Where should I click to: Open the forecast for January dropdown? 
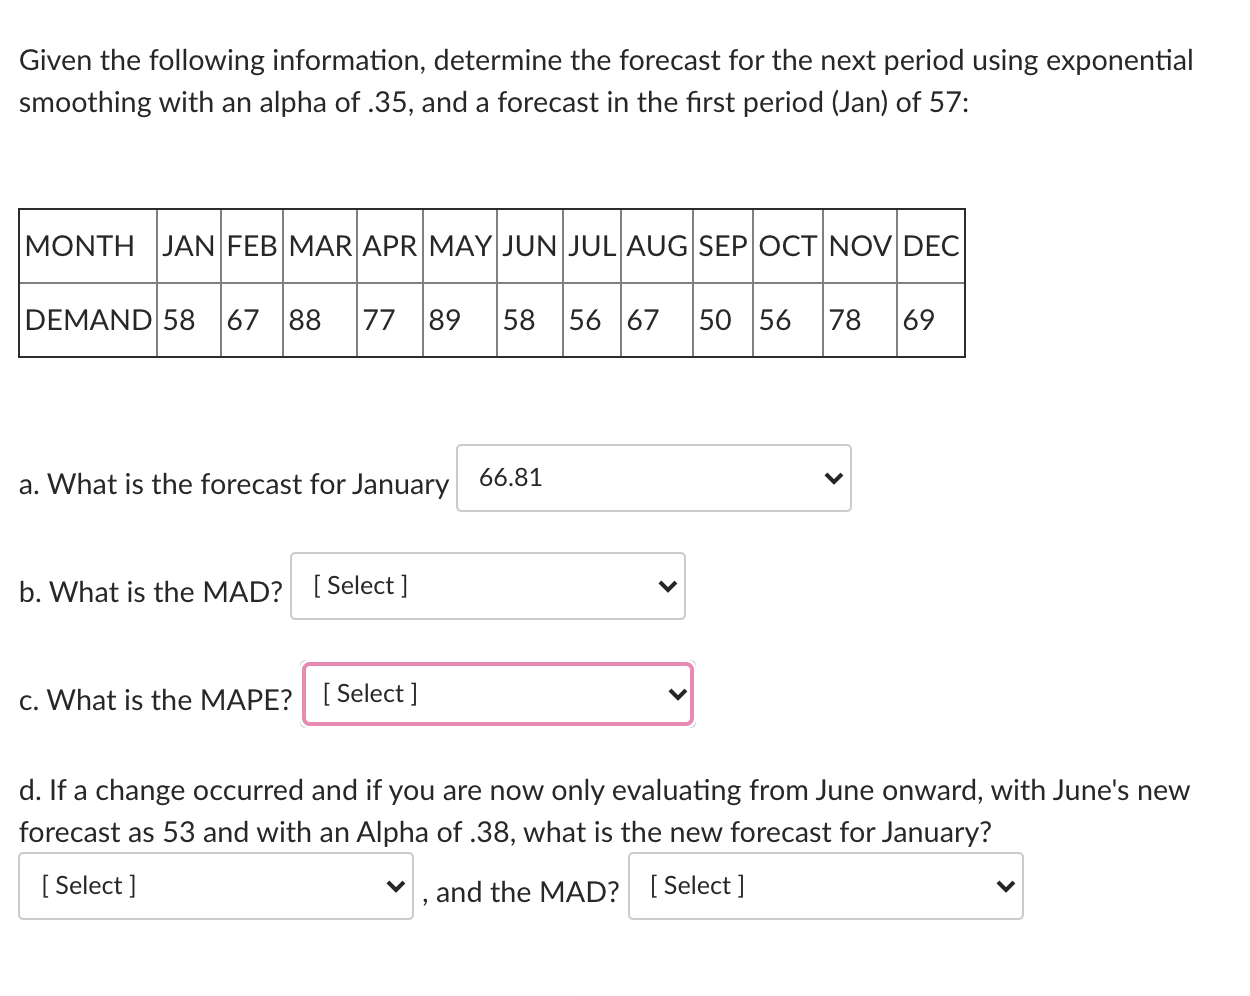[655, 478]
